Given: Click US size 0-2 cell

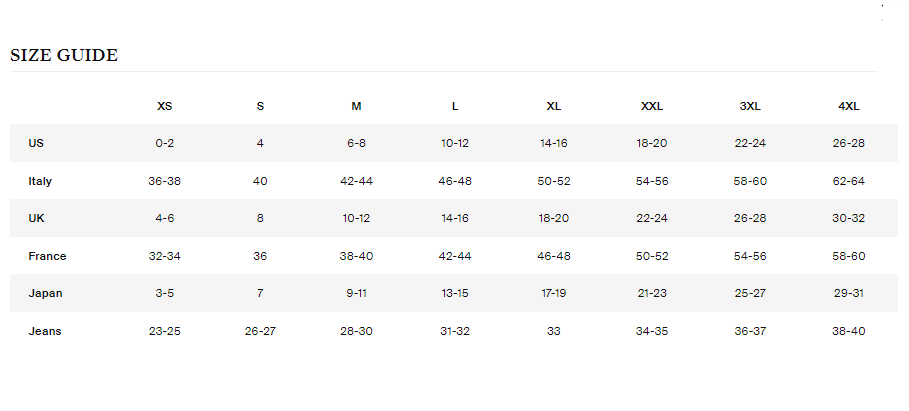Looking at the screenshot, I should click(165, 143).
